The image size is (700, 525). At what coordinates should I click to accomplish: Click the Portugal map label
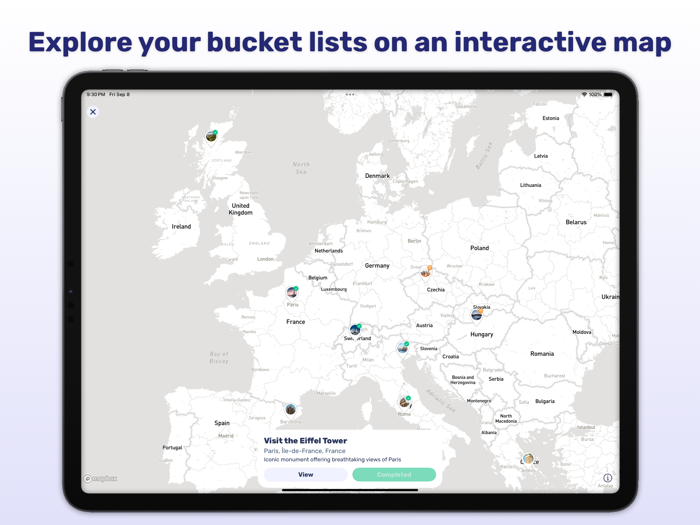tap(172, 447)
